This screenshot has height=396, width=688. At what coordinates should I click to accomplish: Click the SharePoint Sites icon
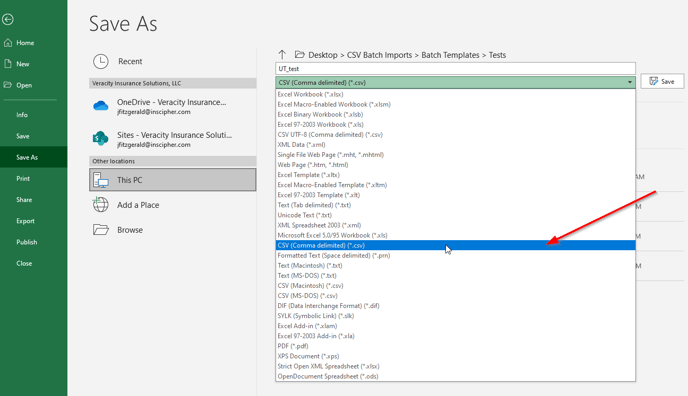(x=101, y=139)
